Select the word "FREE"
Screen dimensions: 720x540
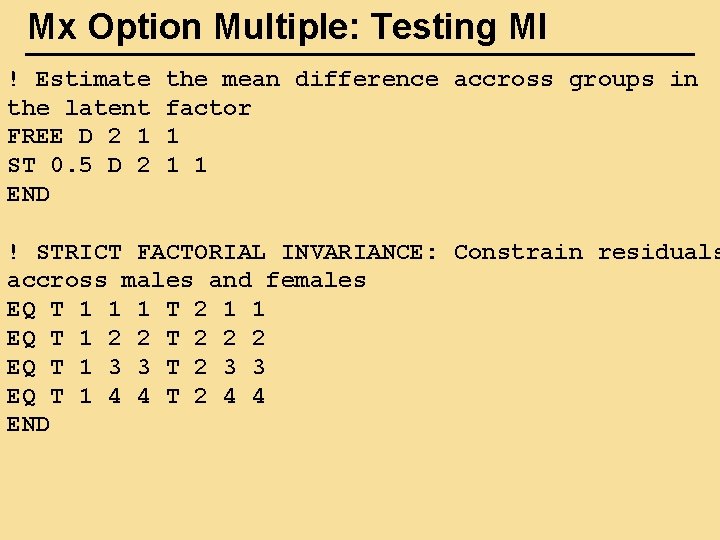(x=35, y=136)
